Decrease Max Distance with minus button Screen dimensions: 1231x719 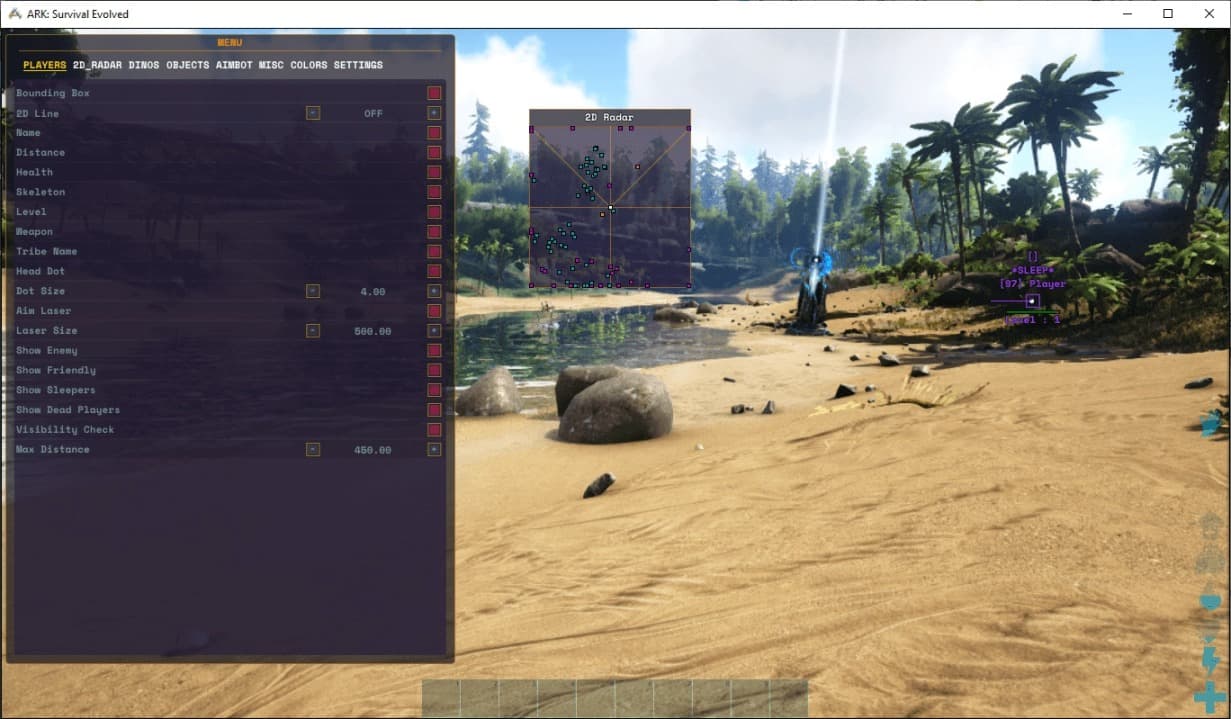pos(313,450)
